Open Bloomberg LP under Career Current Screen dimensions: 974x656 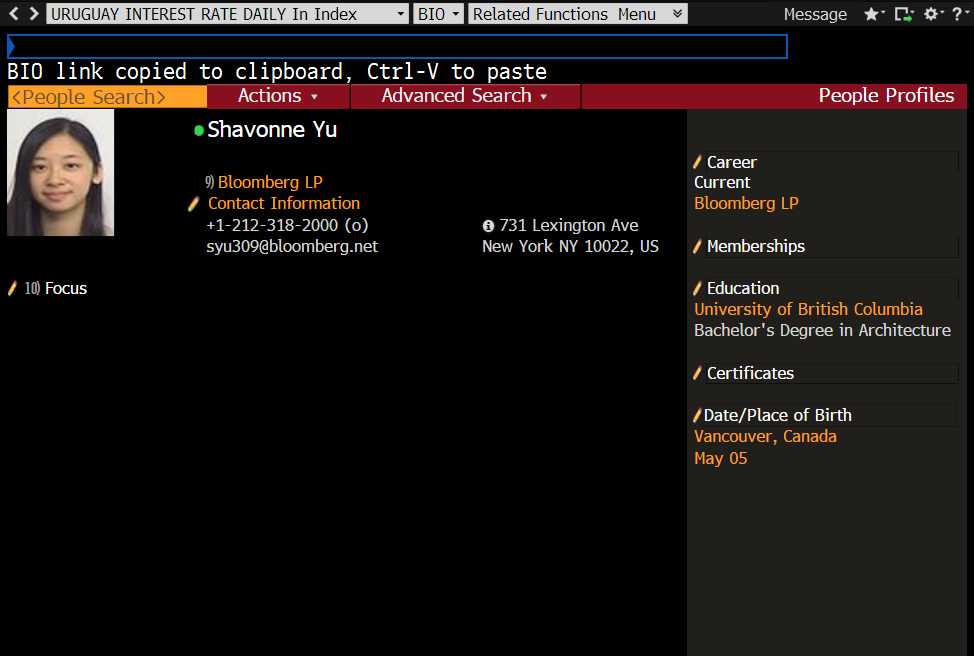pyautogui.click(x=746, y=203)
